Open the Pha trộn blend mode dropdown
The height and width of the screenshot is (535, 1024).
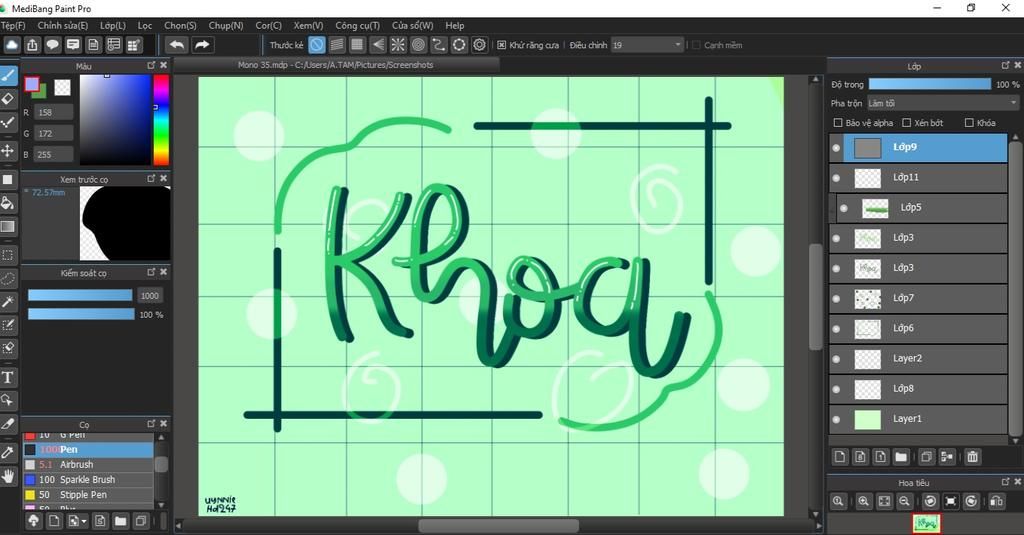tap(942, 103)
